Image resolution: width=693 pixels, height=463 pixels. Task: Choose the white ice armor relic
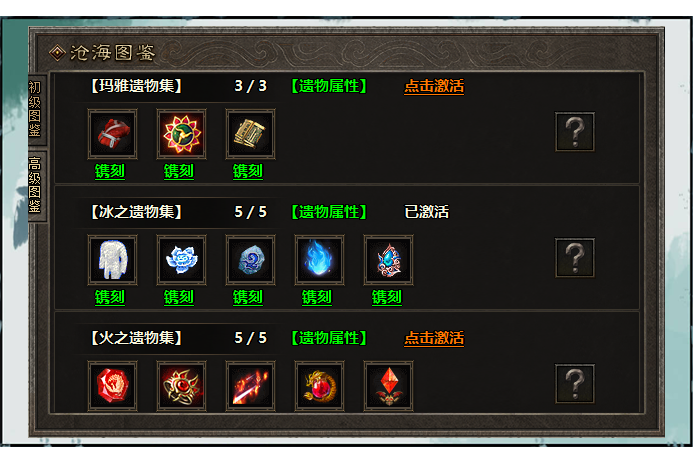(x=112, y=260)
